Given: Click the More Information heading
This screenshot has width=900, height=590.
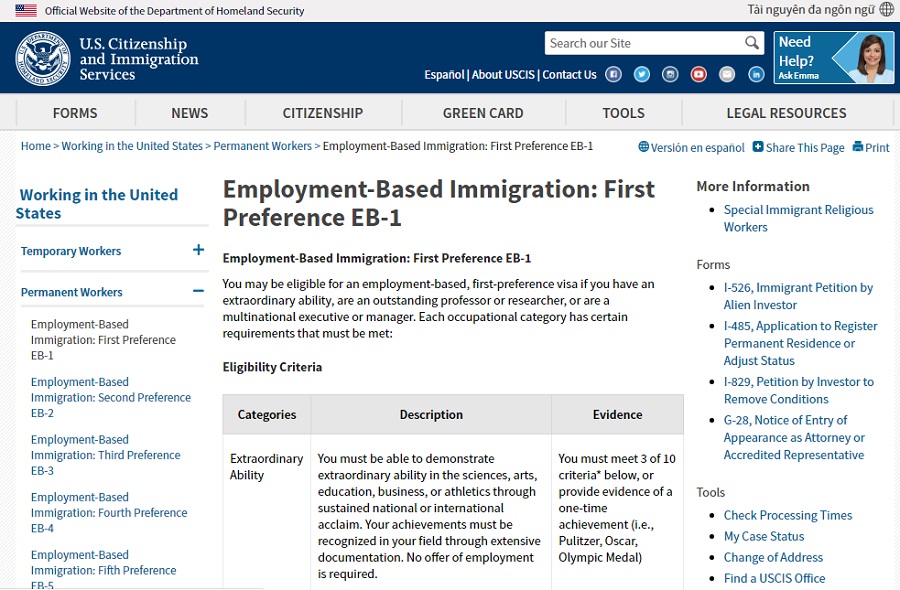Looking at the screenshot, I should [753, 187].
